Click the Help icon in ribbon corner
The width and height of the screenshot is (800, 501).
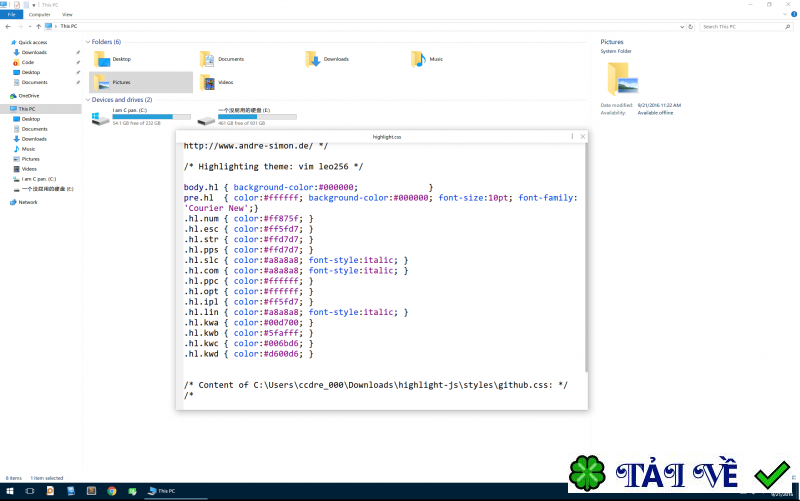coord(794,15)
